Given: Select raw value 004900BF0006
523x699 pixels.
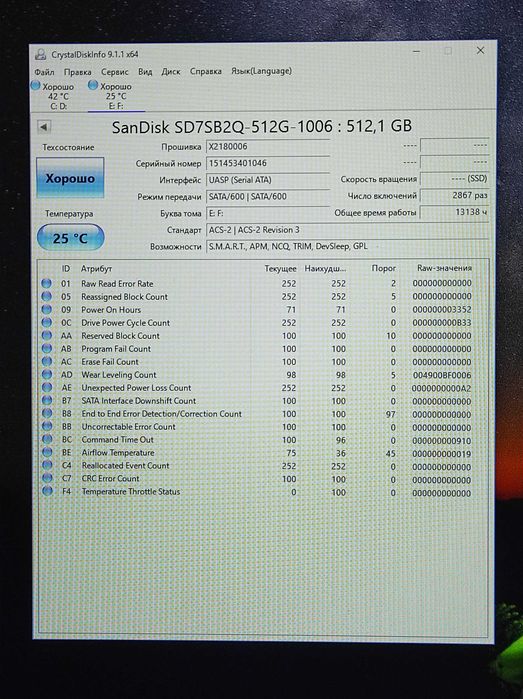Looking at the screenshot, I should click(x=442, y=375).
